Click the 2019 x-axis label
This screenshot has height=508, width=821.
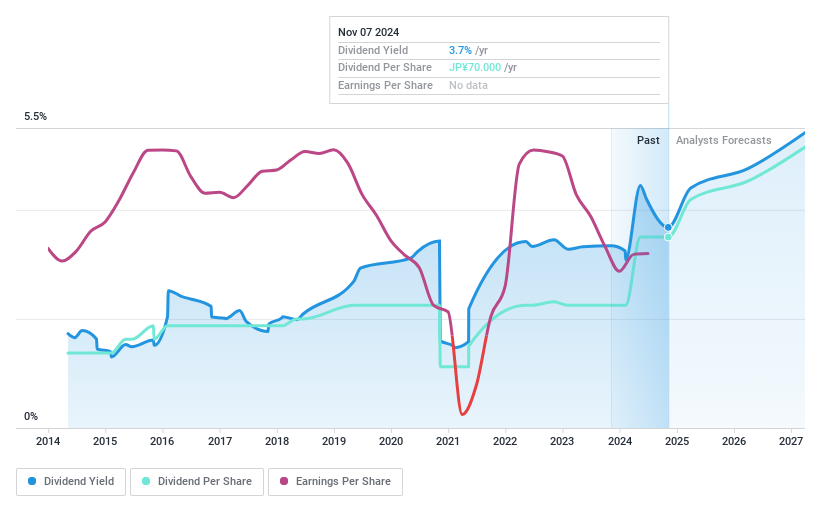pyautogui.click(x=334, y=441)
